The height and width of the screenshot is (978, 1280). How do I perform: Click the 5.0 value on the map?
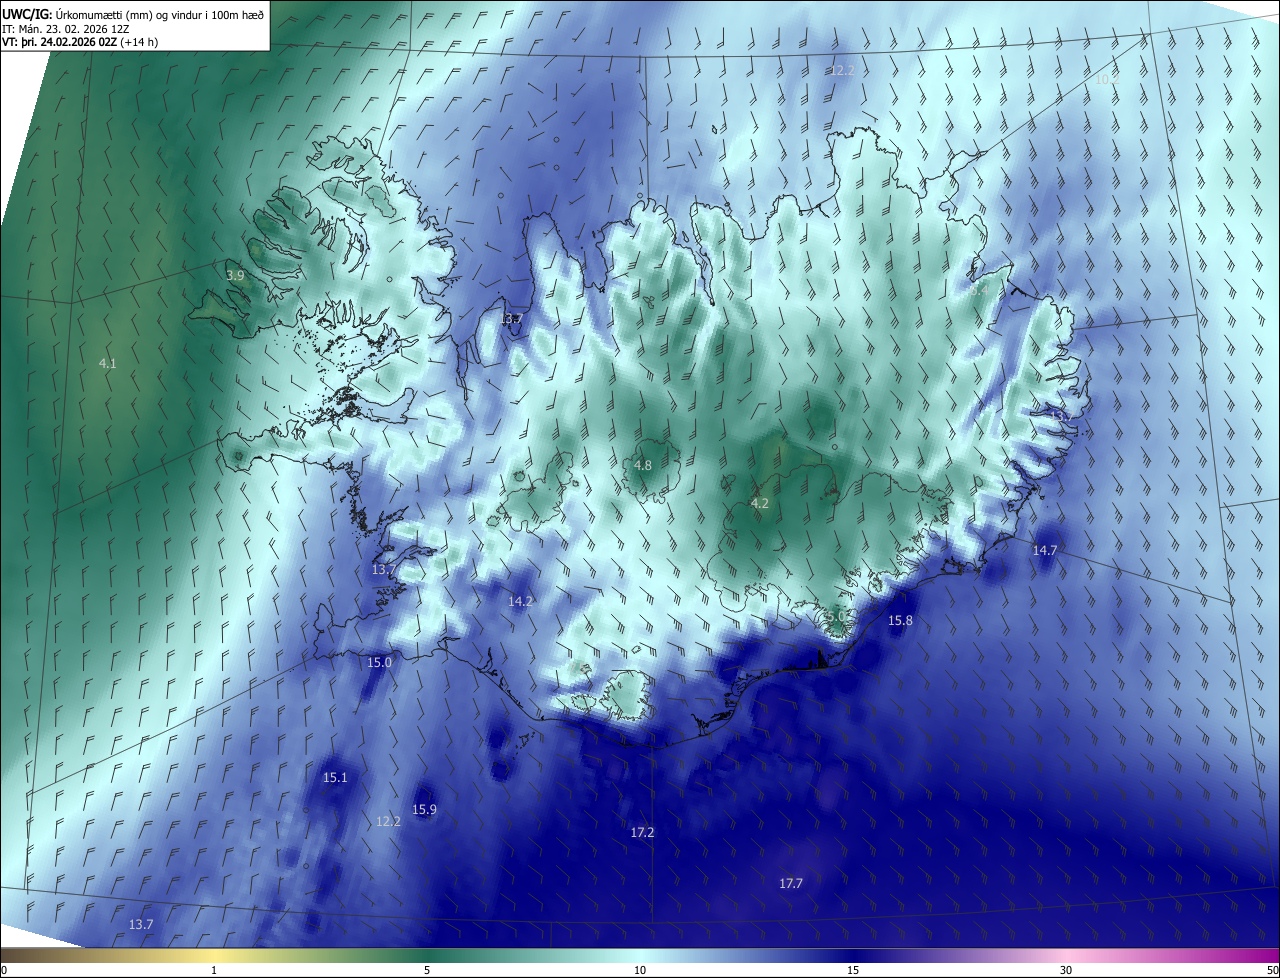pyautogui.click(x=835, y=617)
